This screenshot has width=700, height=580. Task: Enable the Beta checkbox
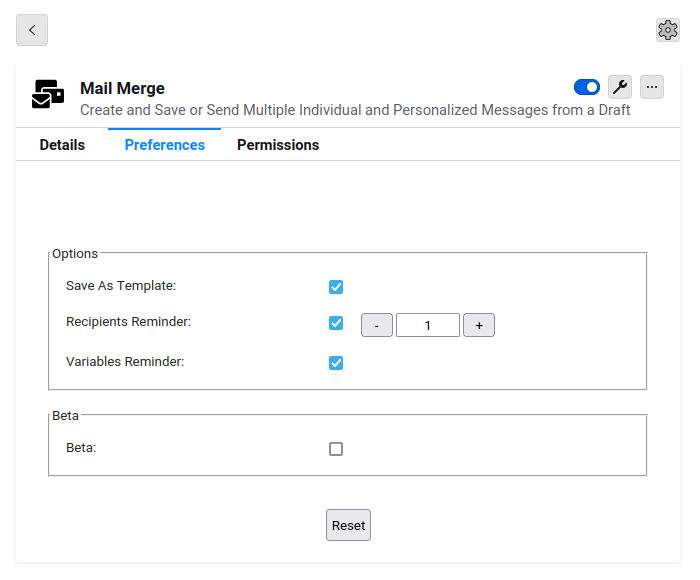pyautogui.click(x=336, y=449)
